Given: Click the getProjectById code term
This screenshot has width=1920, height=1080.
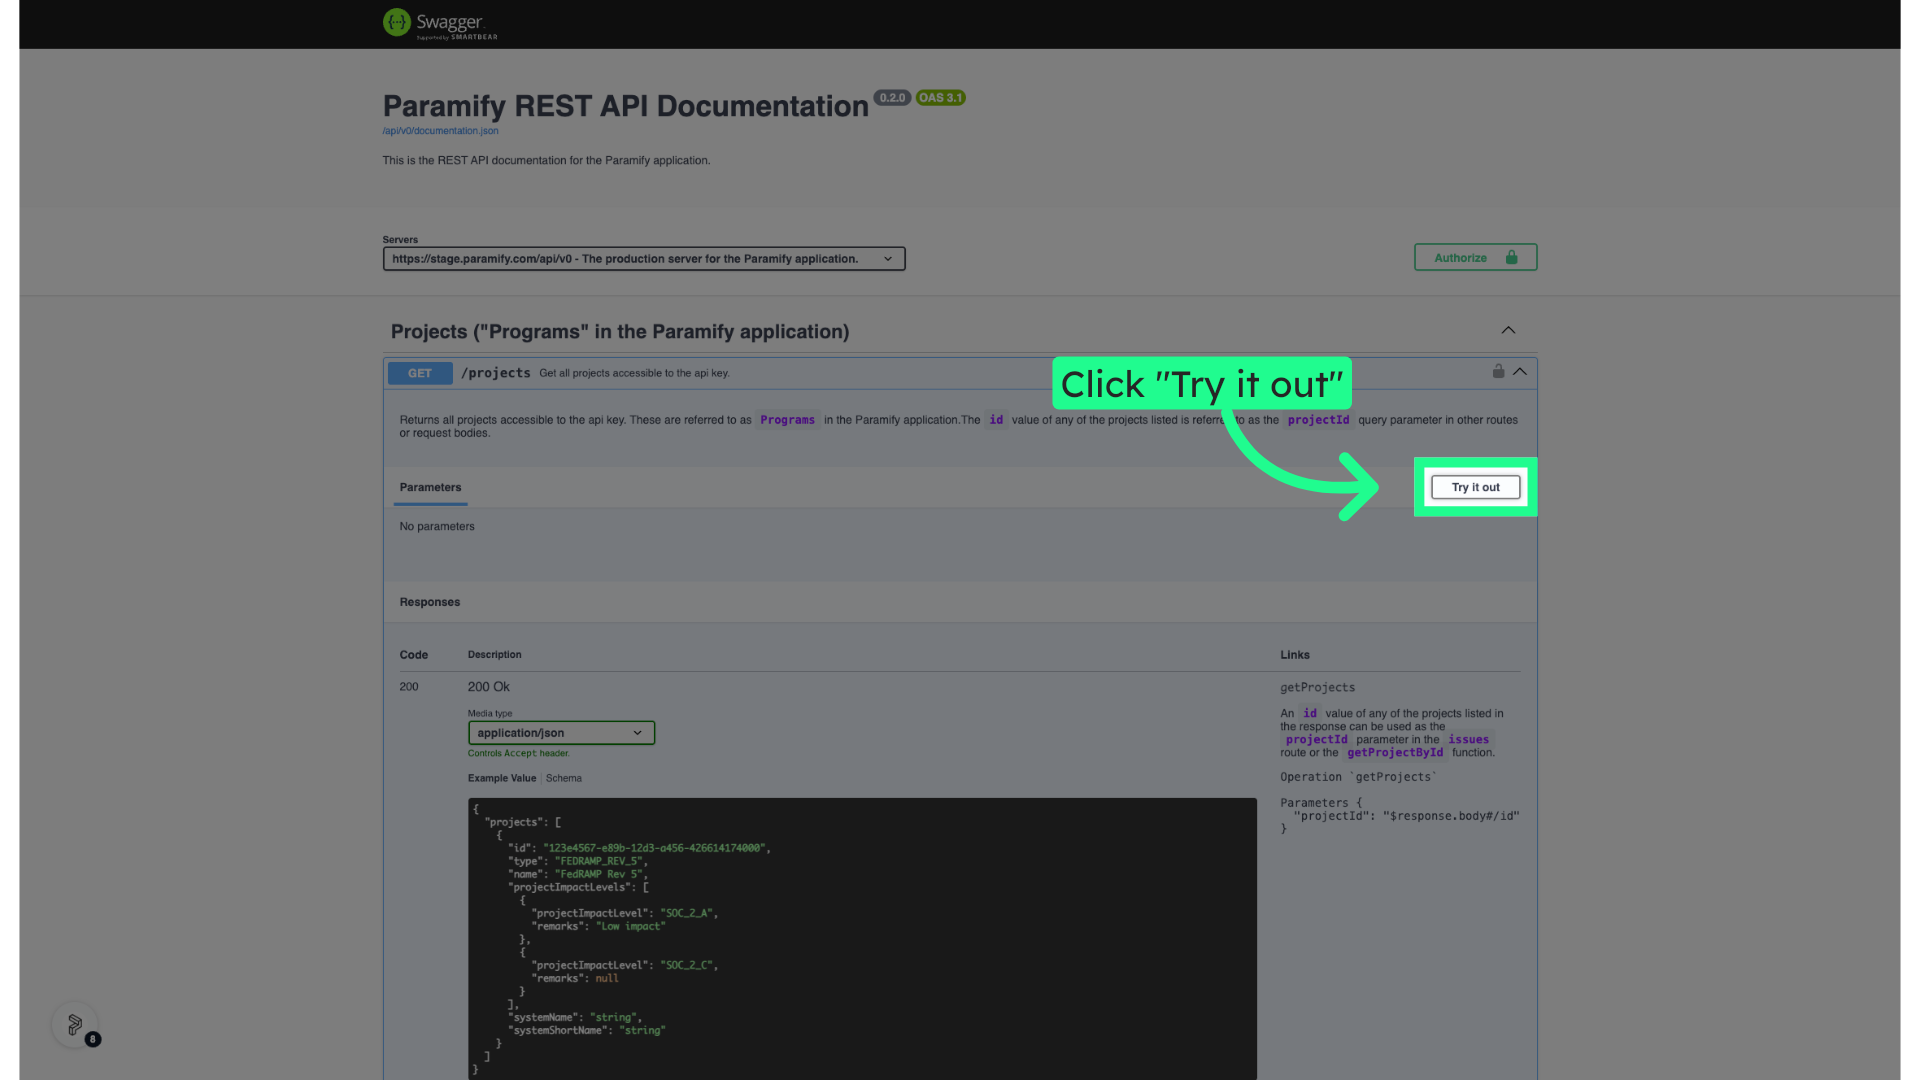Looking at the screenshot, I should [x=1395, y=753].
